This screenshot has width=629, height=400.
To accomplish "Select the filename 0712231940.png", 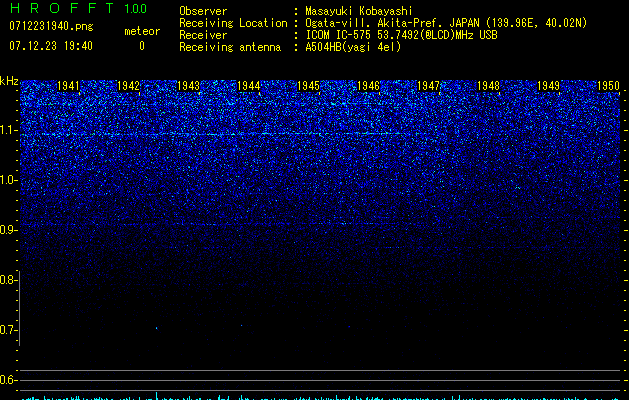I will pyautogui.click(x=51, y=26).
